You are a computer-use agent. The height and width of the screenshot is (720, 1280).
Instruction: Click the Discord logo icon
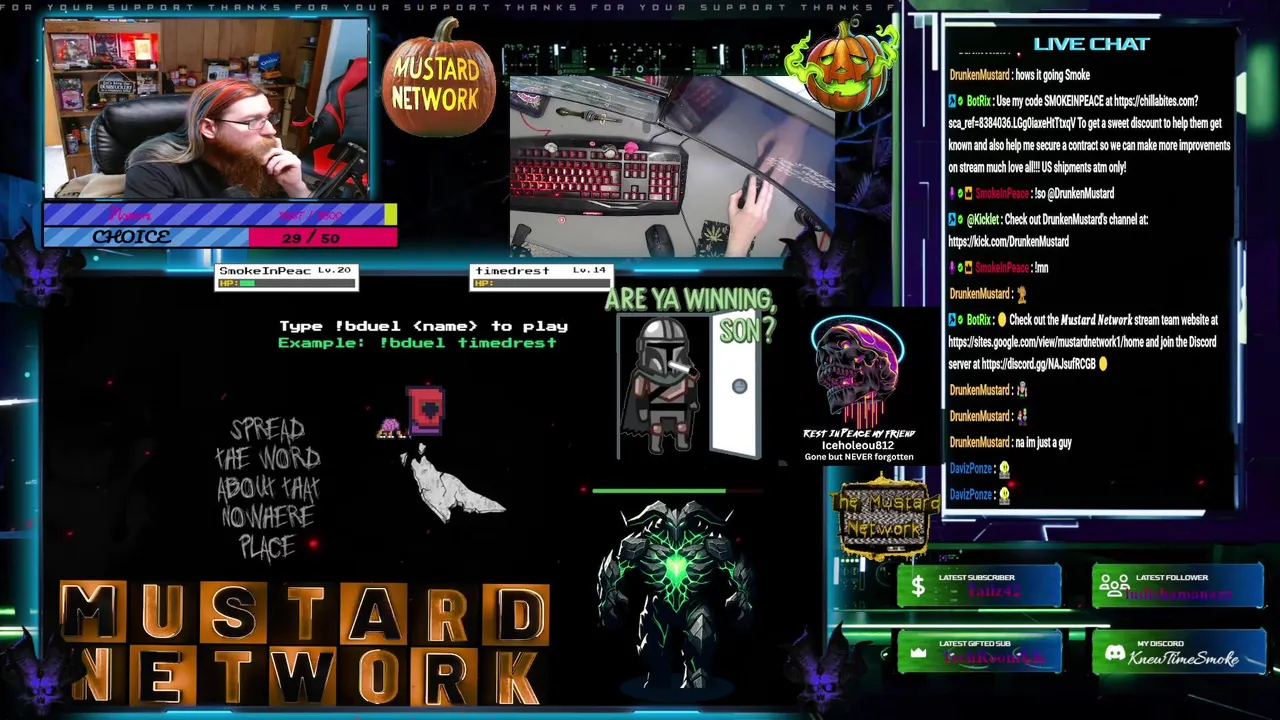click(x=1114, y=653)
